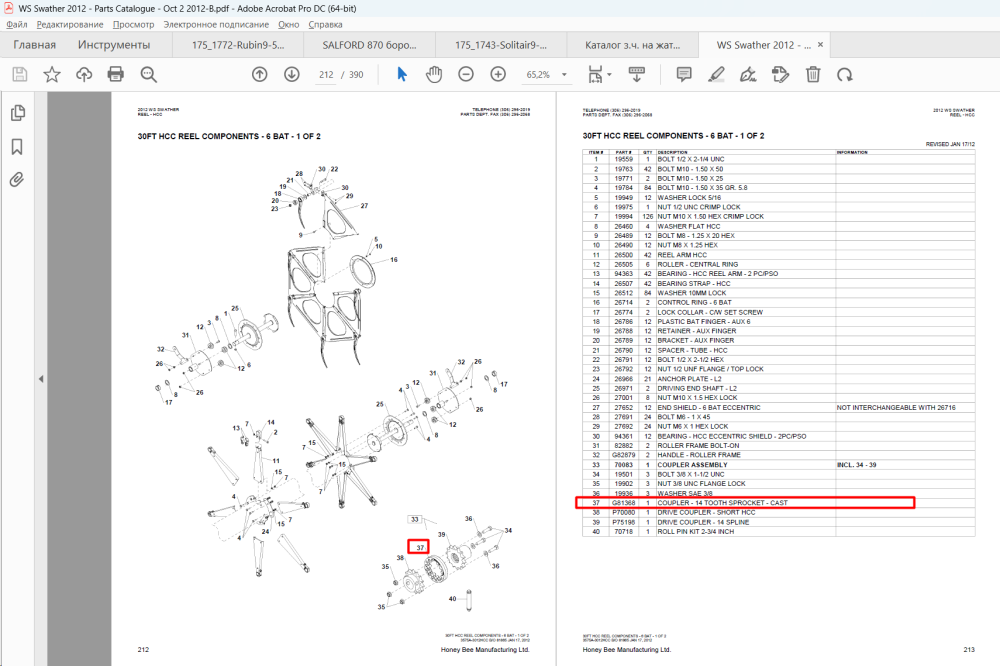Open the Окно menu
The image size is (1000, 666).
[x=288, y=24]
